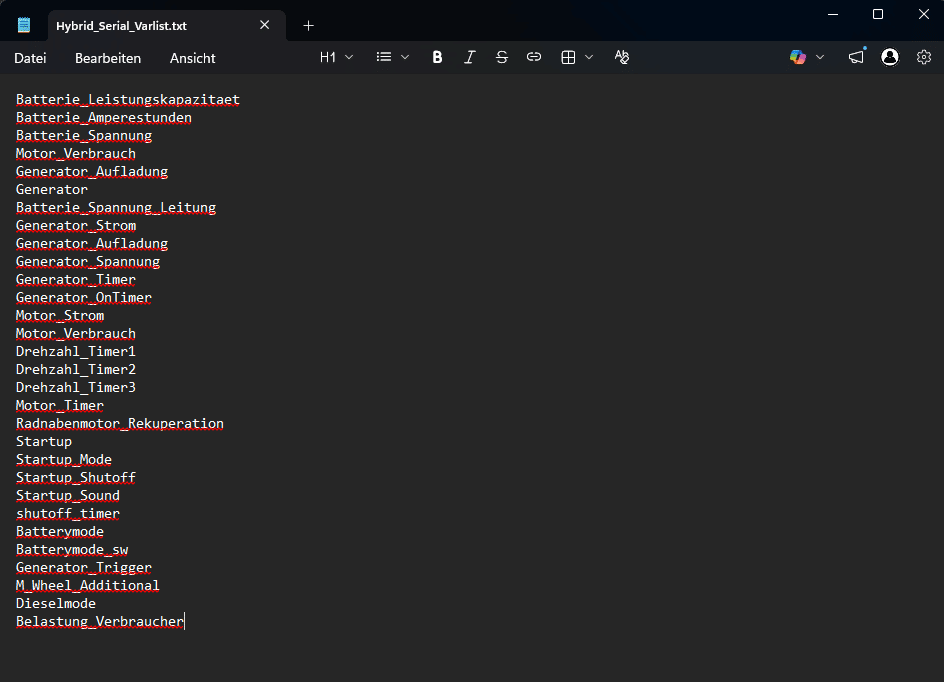The image size is (944, 682).
Task: Click the megaphone announcements icon
Action: coord(856,58)
